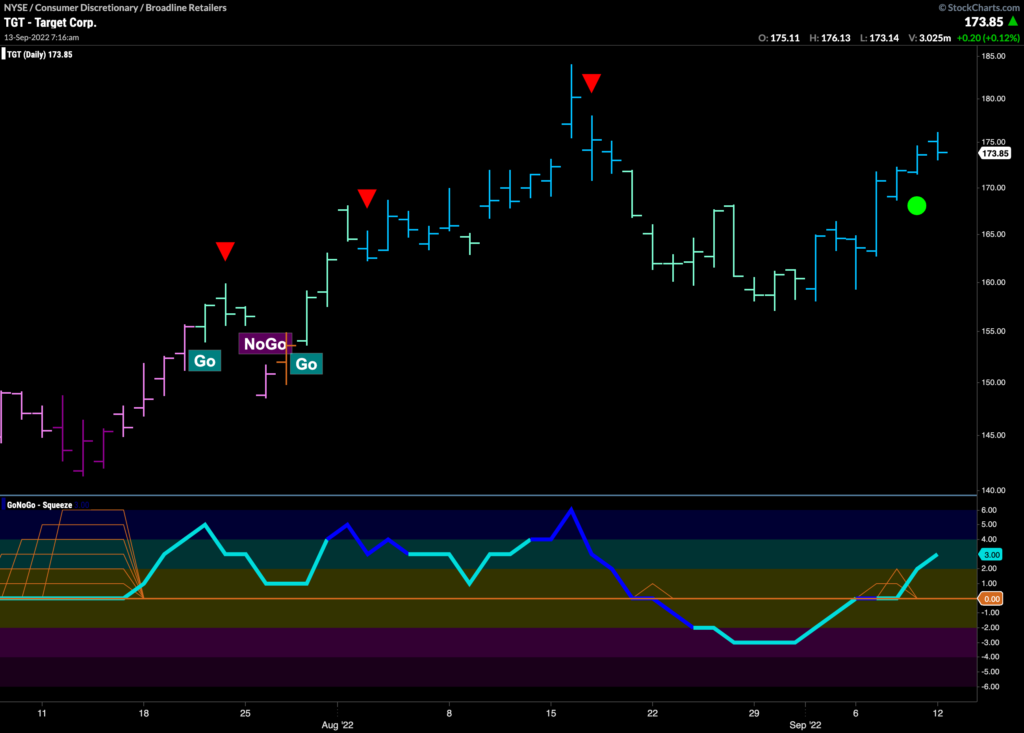Screen dimensions: 1024x733
Task: Click the 13-Sep-2022 timestamp text
Action: point(40,37)
